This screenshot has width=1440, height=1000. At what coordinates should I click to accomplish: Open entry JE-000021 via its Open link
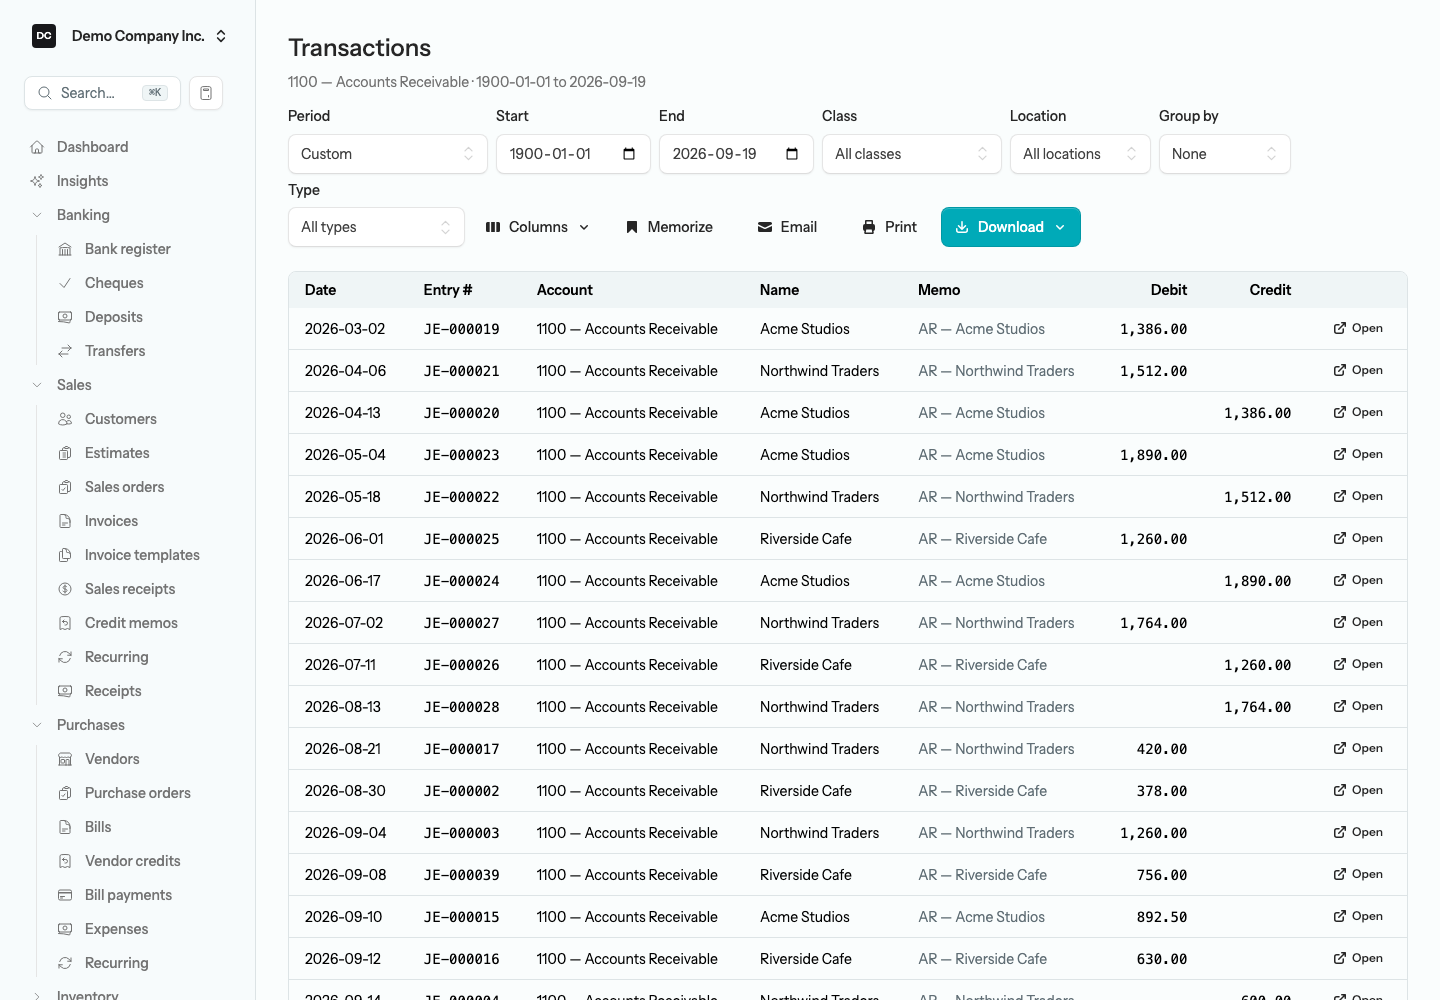pos(1358,370)
